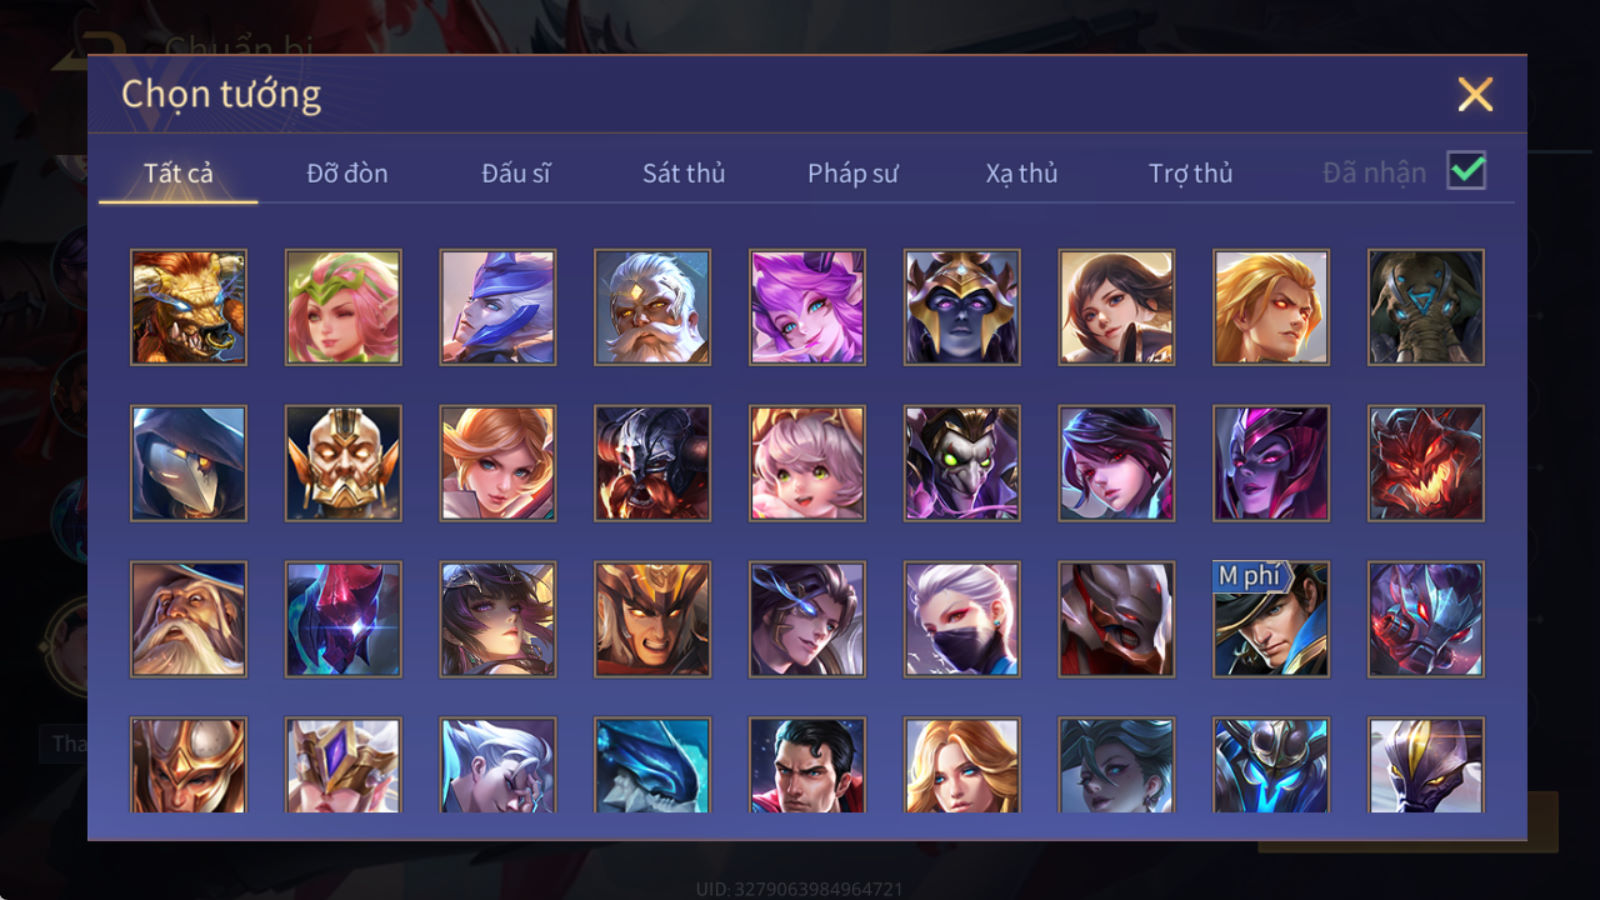Select the old bearded man with forehead gem
1600x900 pixels.
point(652,307)
